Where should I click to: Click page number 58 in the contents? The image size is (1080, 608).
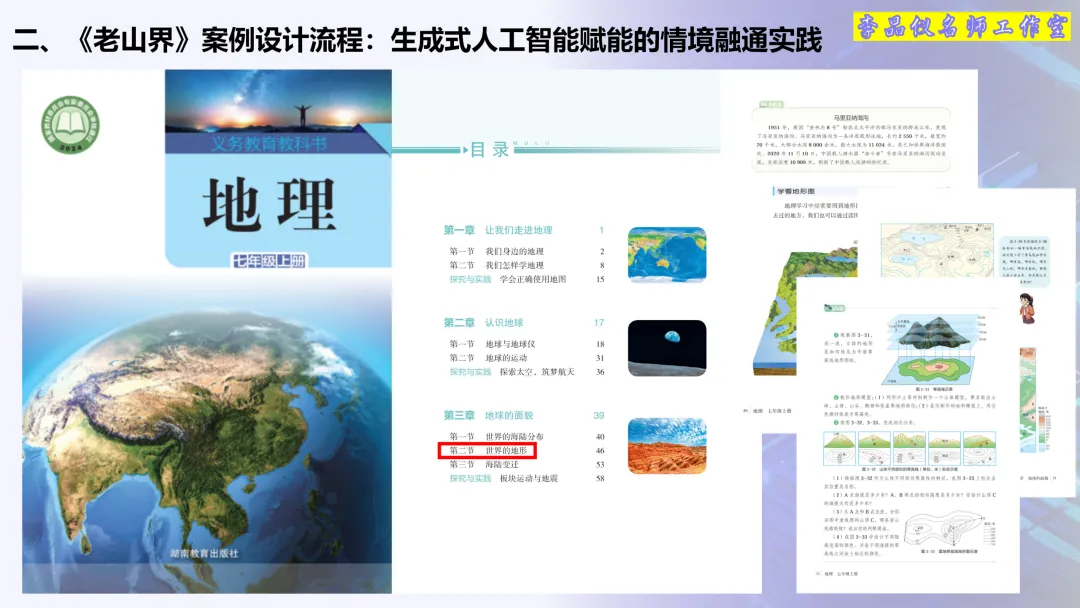tap(600, 479)
